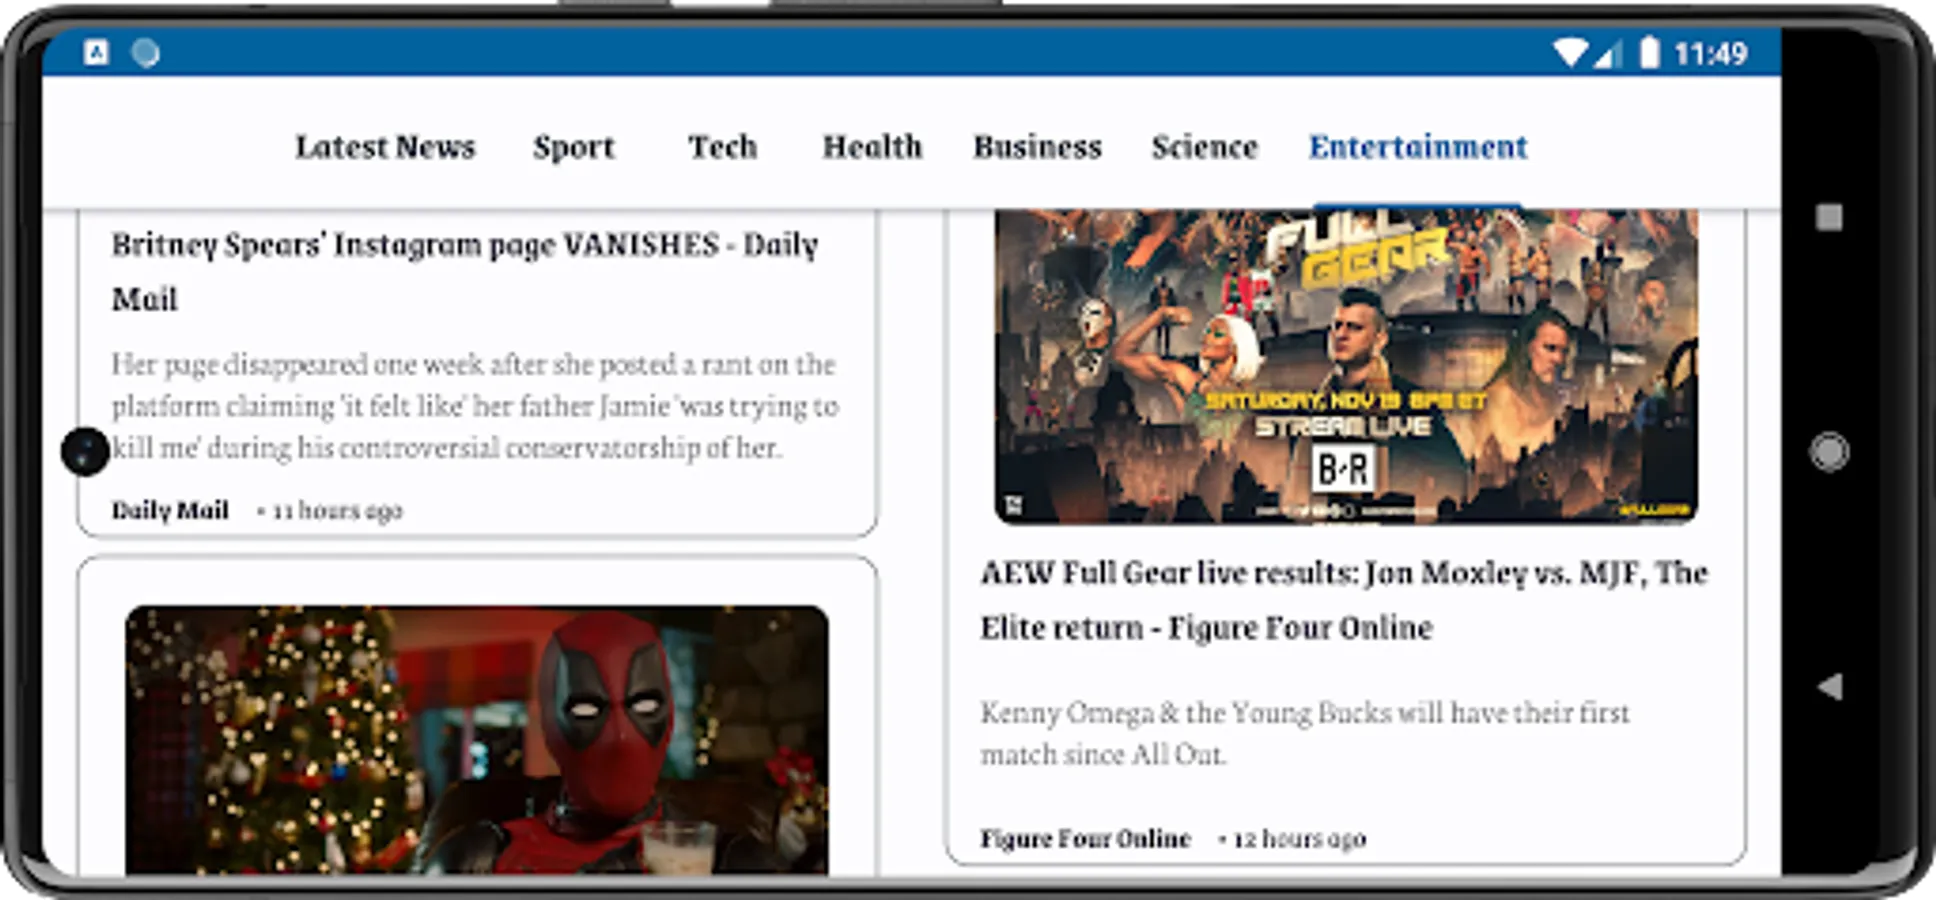Select the Entertainment tab
This screenshot has width=1936, height=900.
point(1418,147)
